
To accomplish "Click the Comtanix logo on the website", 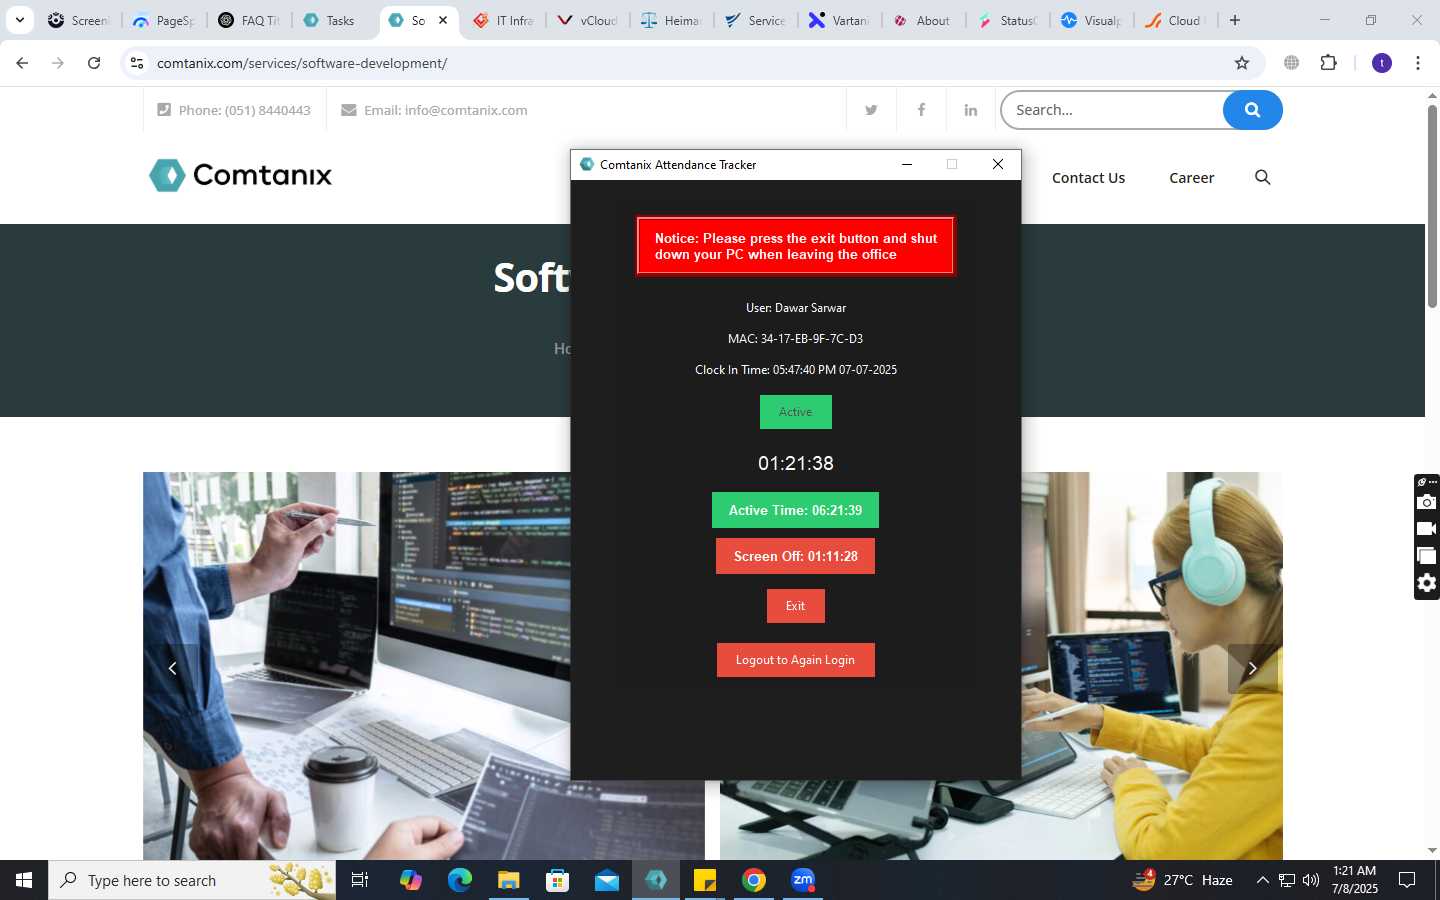I will (240, 175).
